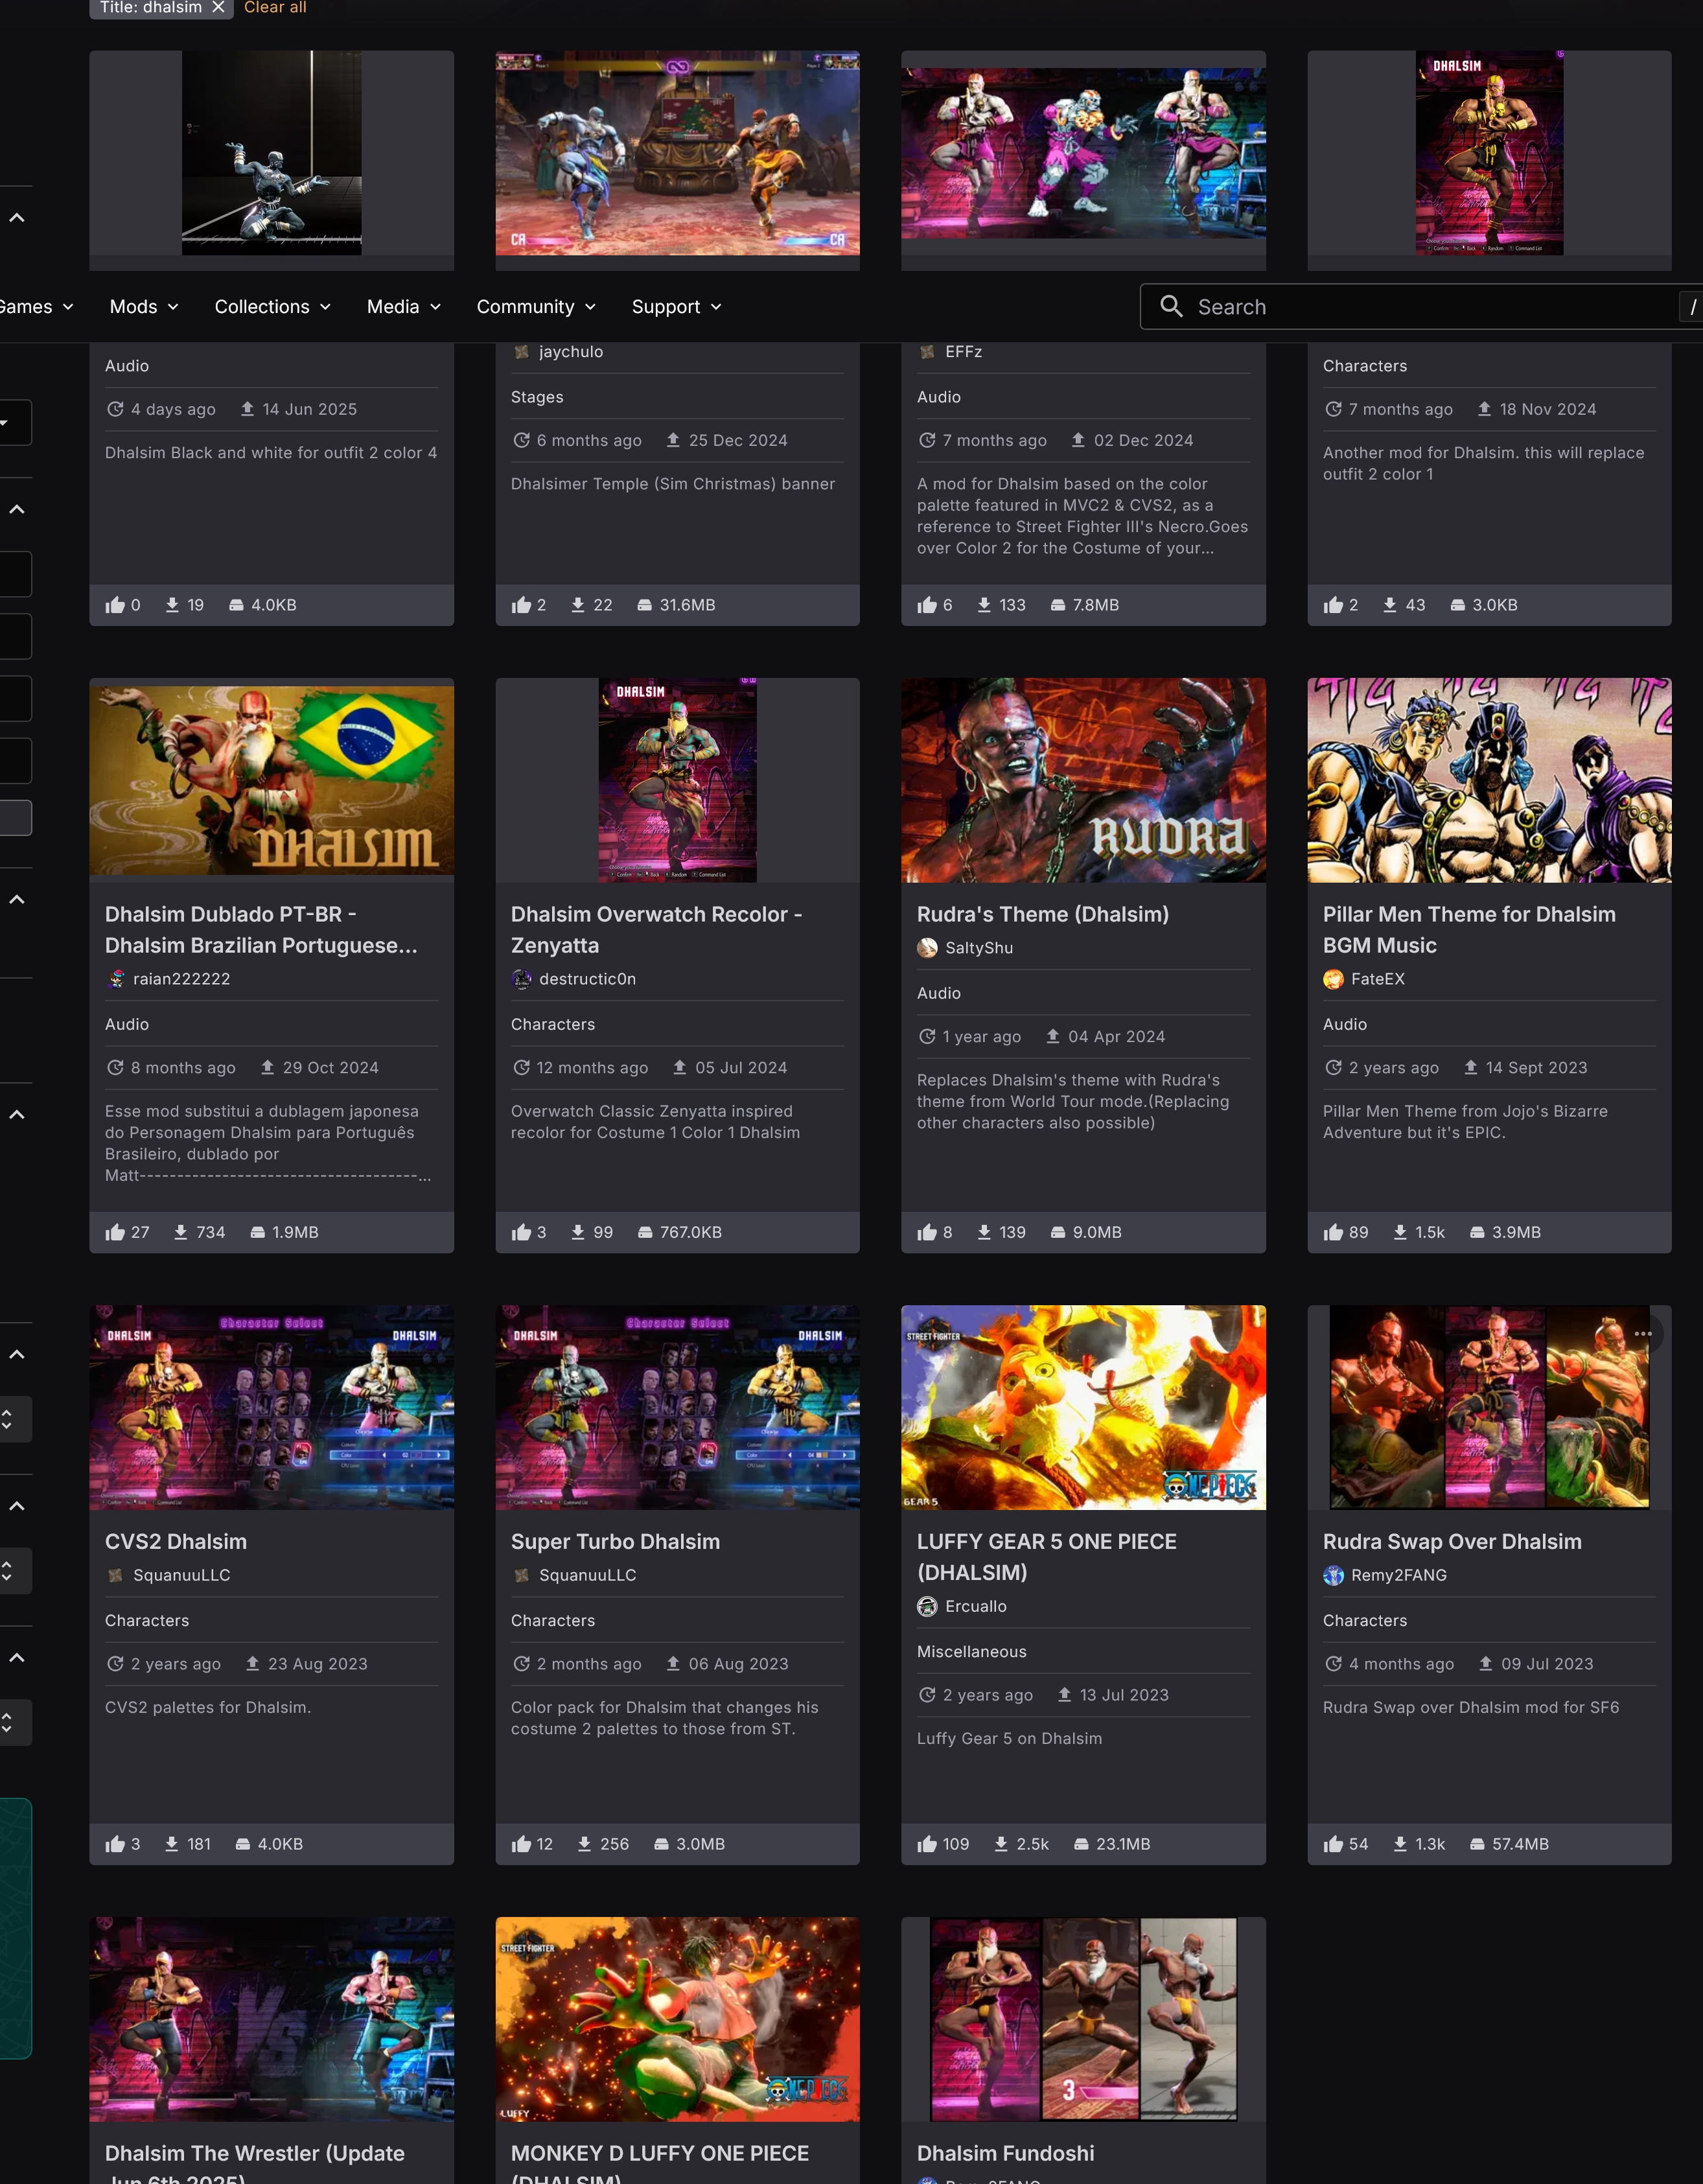This screenshot has width=1703, height=2184.
Task: Visit author Ercuallo's profile
Action: [x=975, y=1606]
